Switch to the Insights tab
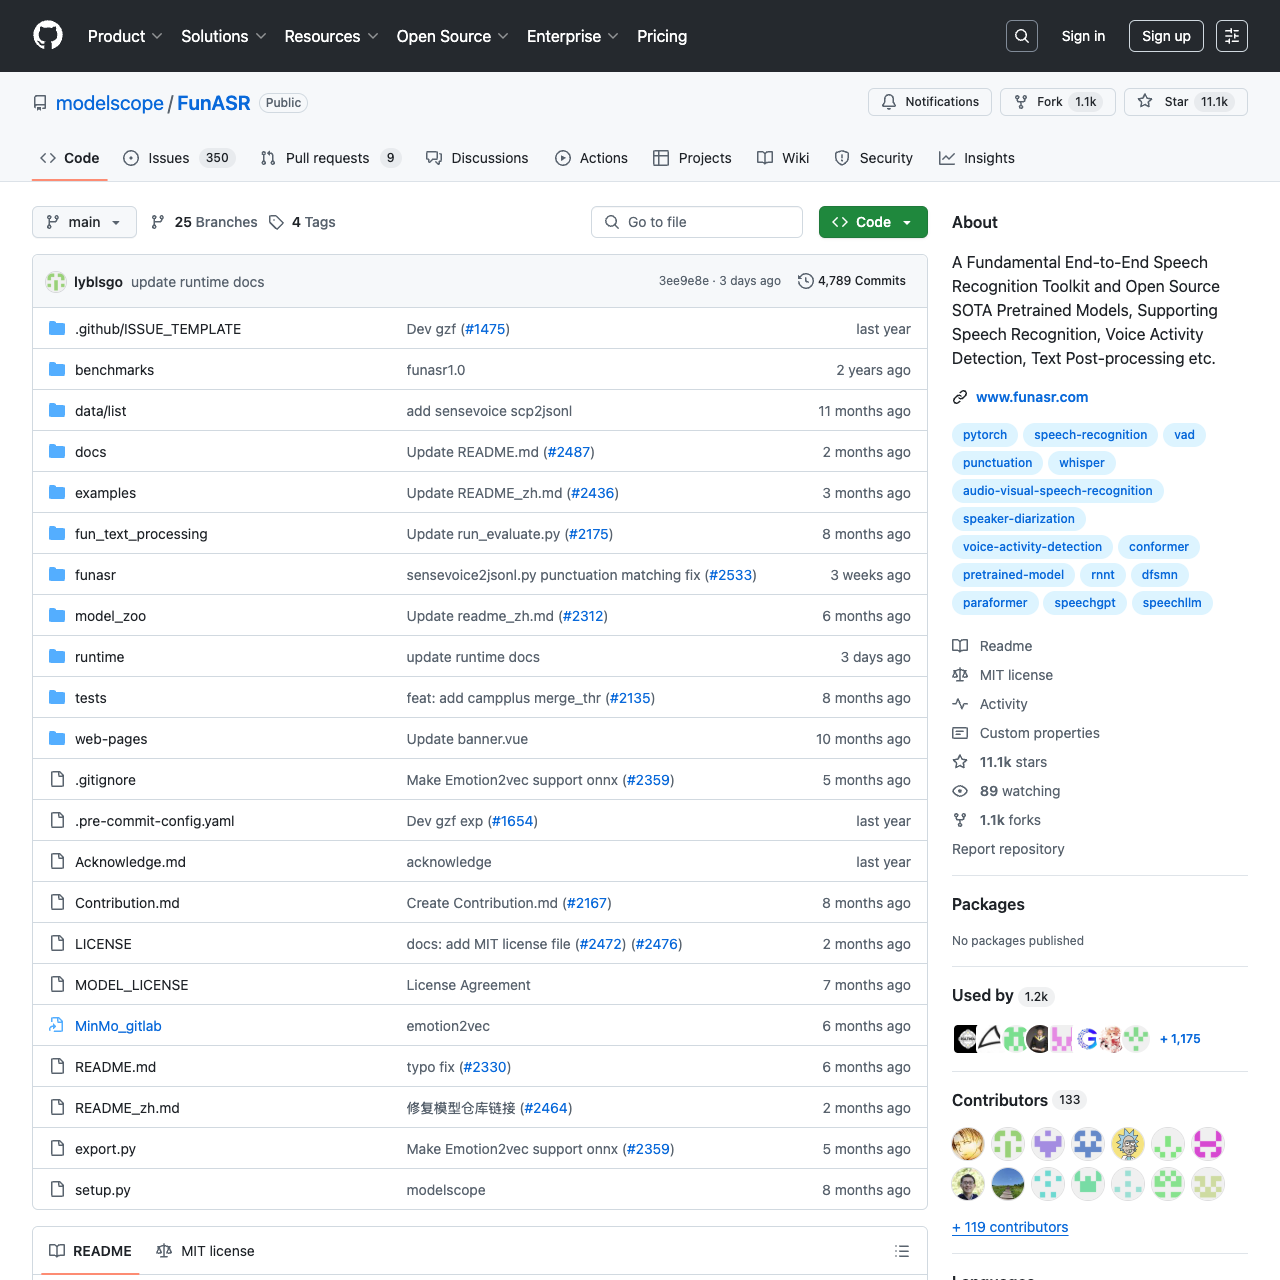Viewport: 1280px width, 1280px height. pos(977,158)
